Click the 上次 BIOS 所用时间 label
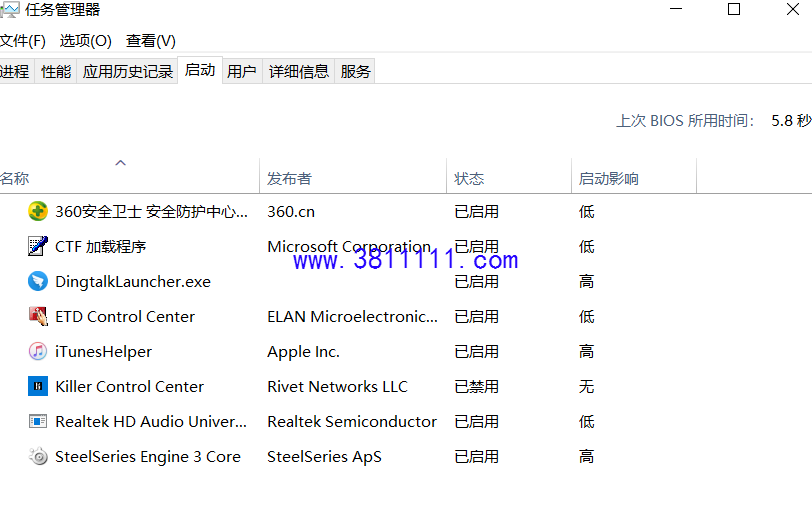 click(x=685, y=121)
